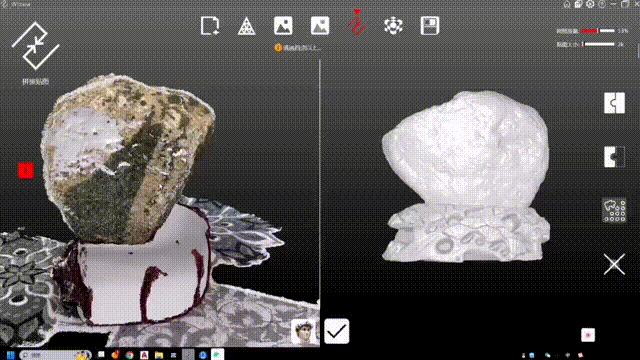The width and height of the screenshot is (640, 360).
Task: Click the molecule-shaped alignment icon in toolbar
Action: click(x=393, y=26)
